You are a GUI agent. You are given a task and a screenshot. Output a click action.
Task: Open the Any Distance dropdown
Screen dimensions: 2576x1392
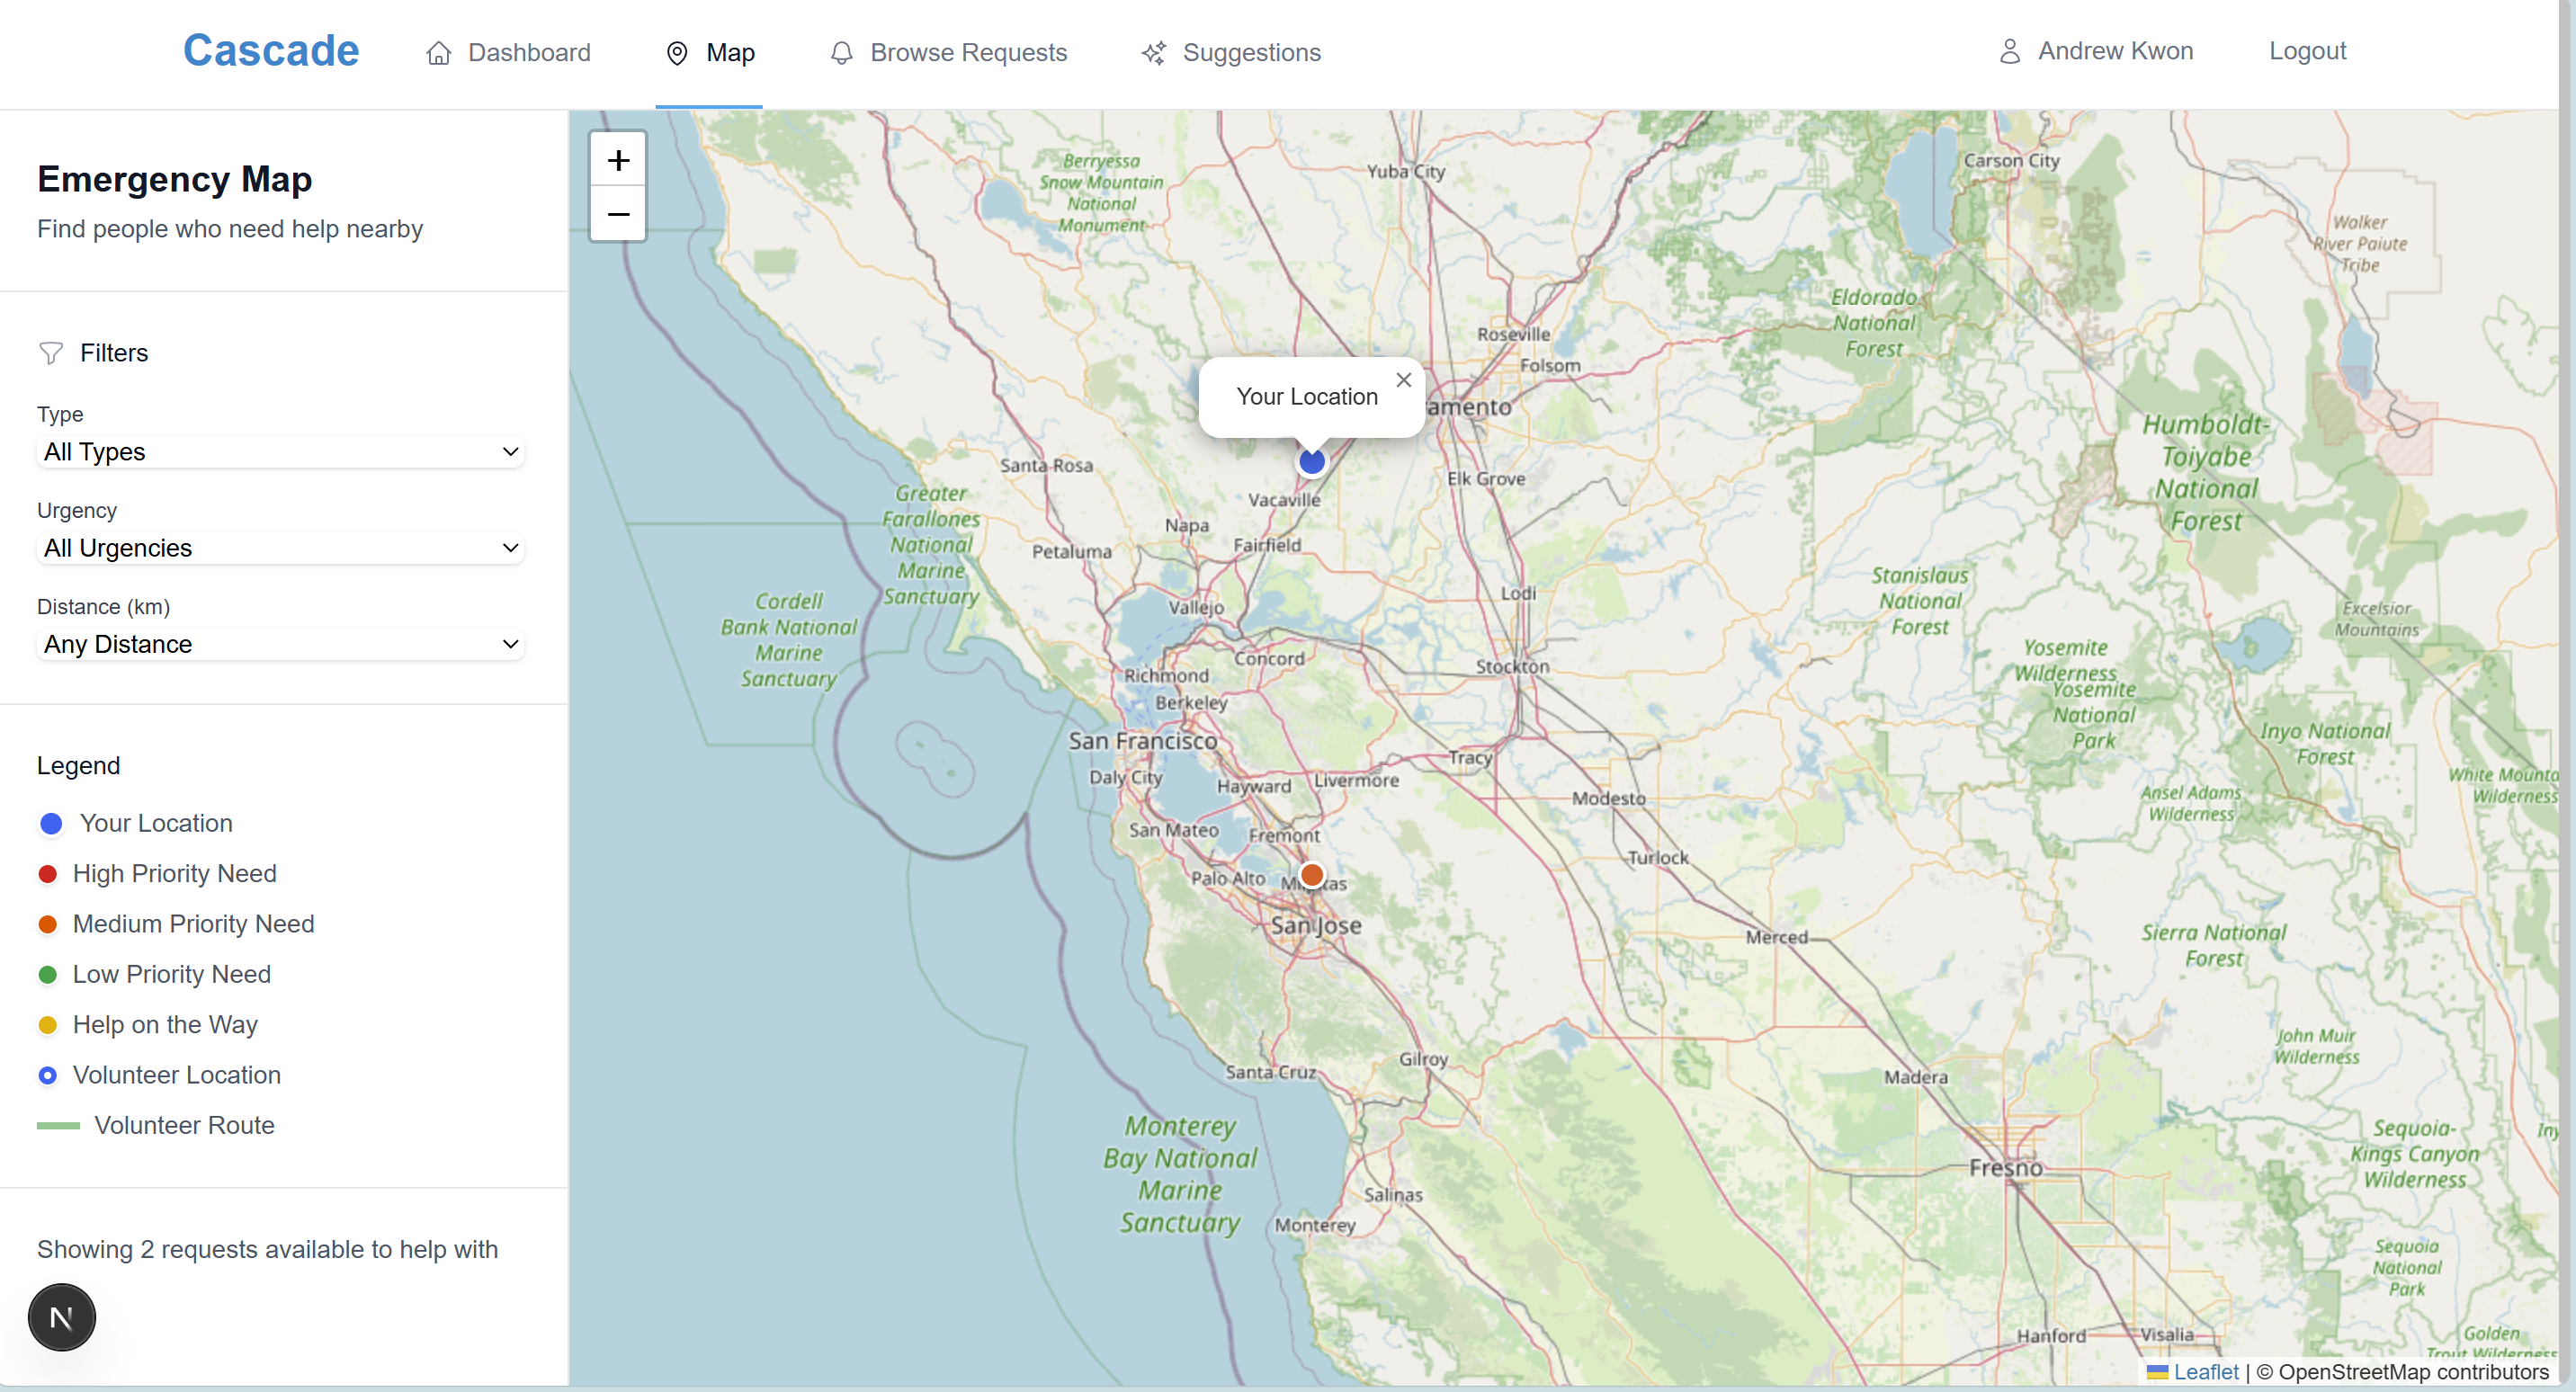coord(280,644)
